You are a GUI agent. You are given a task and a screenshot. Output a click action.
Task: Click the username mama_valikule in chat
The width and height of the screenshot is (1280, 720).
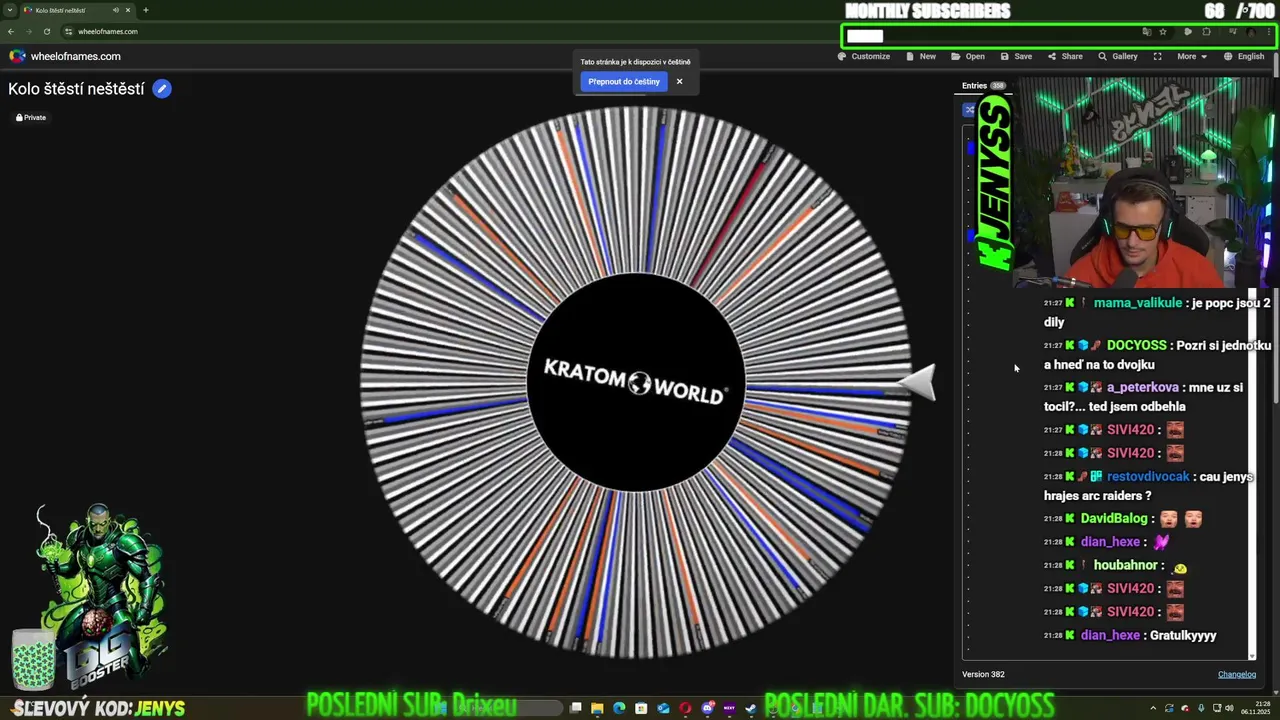pyautogui.click(x=1138, y=303)
